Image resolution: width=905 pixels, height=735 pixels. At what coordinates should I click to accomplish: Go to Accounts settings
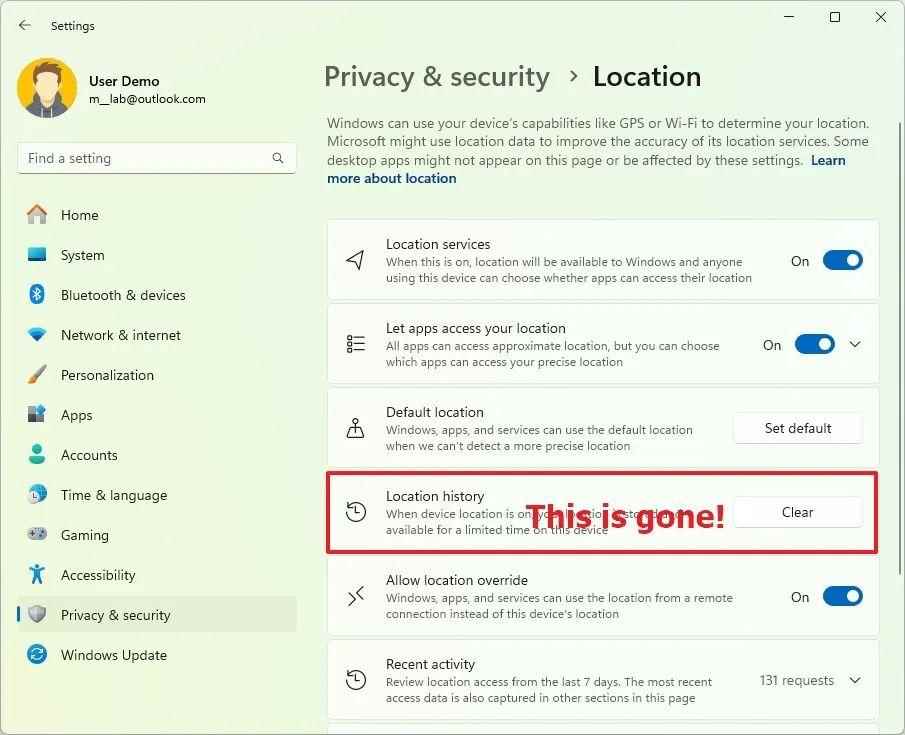89,455
